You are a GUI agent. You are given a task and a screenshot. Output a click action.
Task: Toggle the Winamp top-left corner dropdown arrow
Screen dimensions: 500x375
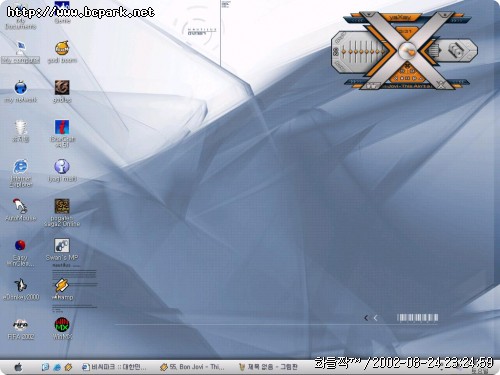368,14
